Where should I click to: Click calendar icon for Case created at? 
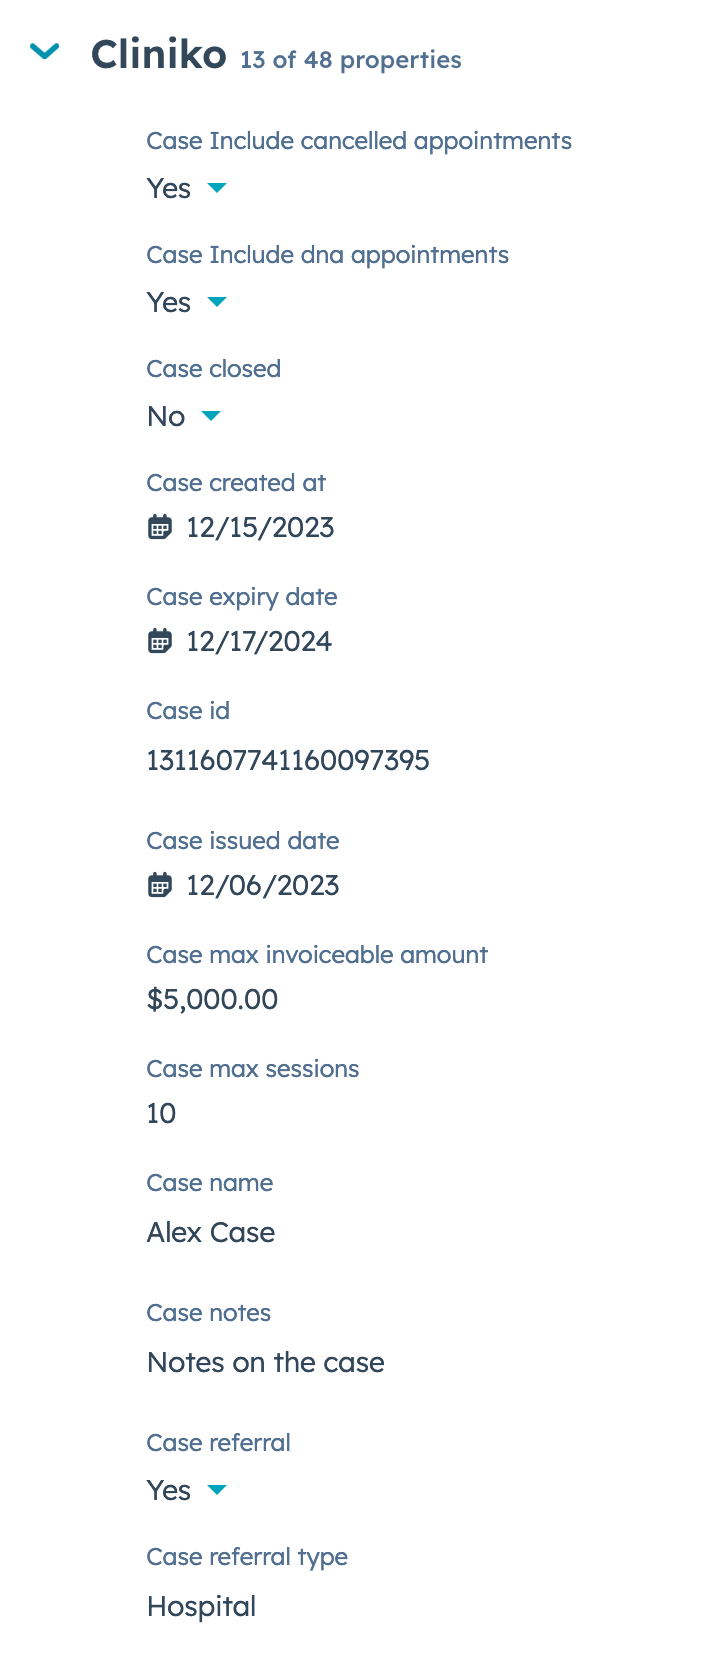(x=160, y=527)
